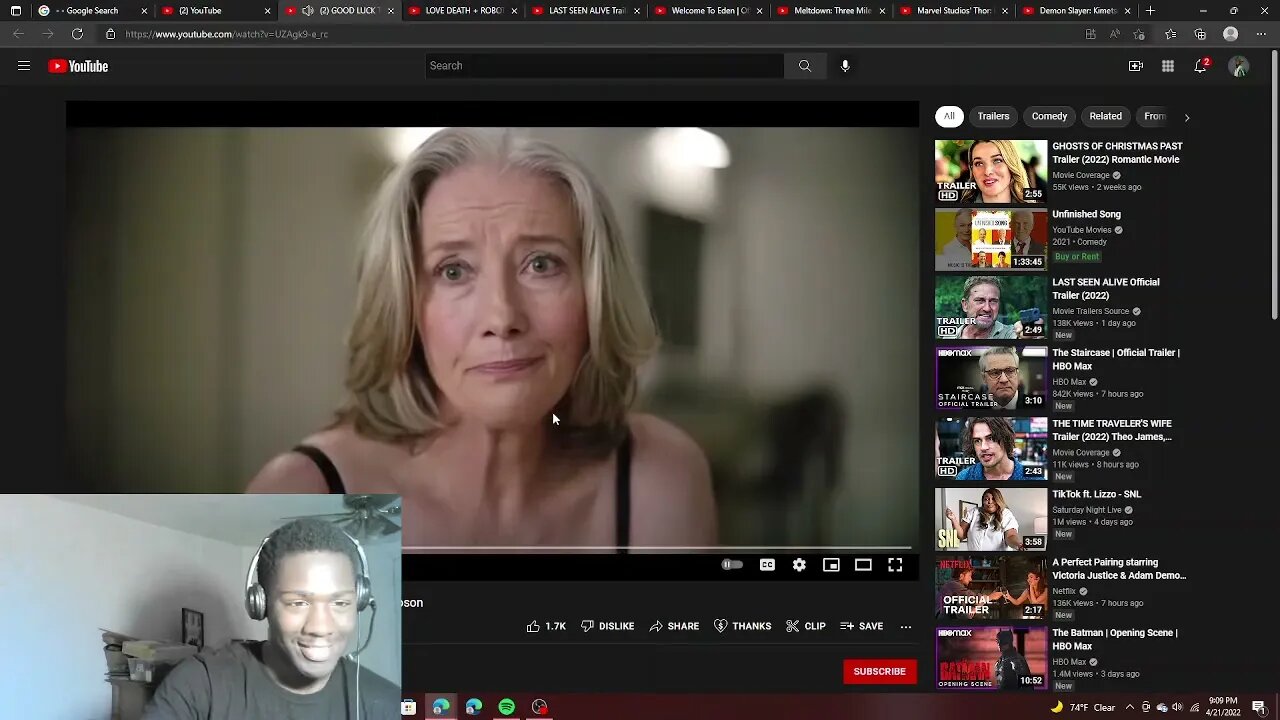1280x720 pixels.
Task: Open the Unfinished Song movie title
Action: tap(1086, 214)
